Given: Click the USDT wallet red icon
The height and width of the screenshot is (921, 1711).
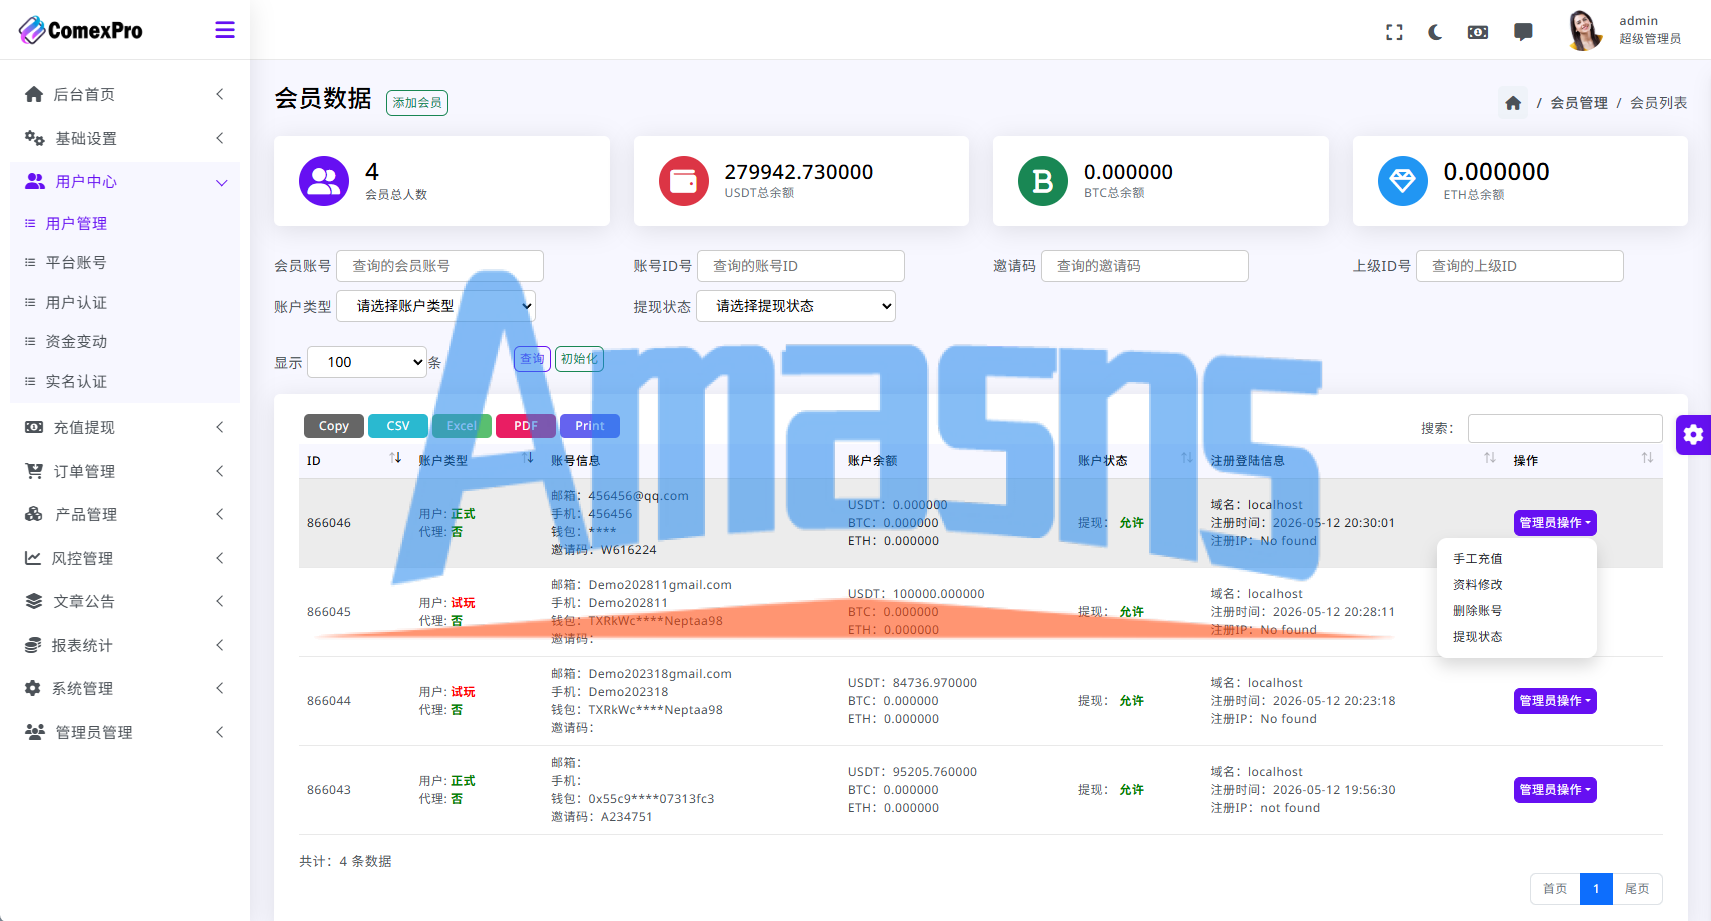Looking at the screenshot, I should (x=684, y=181).
